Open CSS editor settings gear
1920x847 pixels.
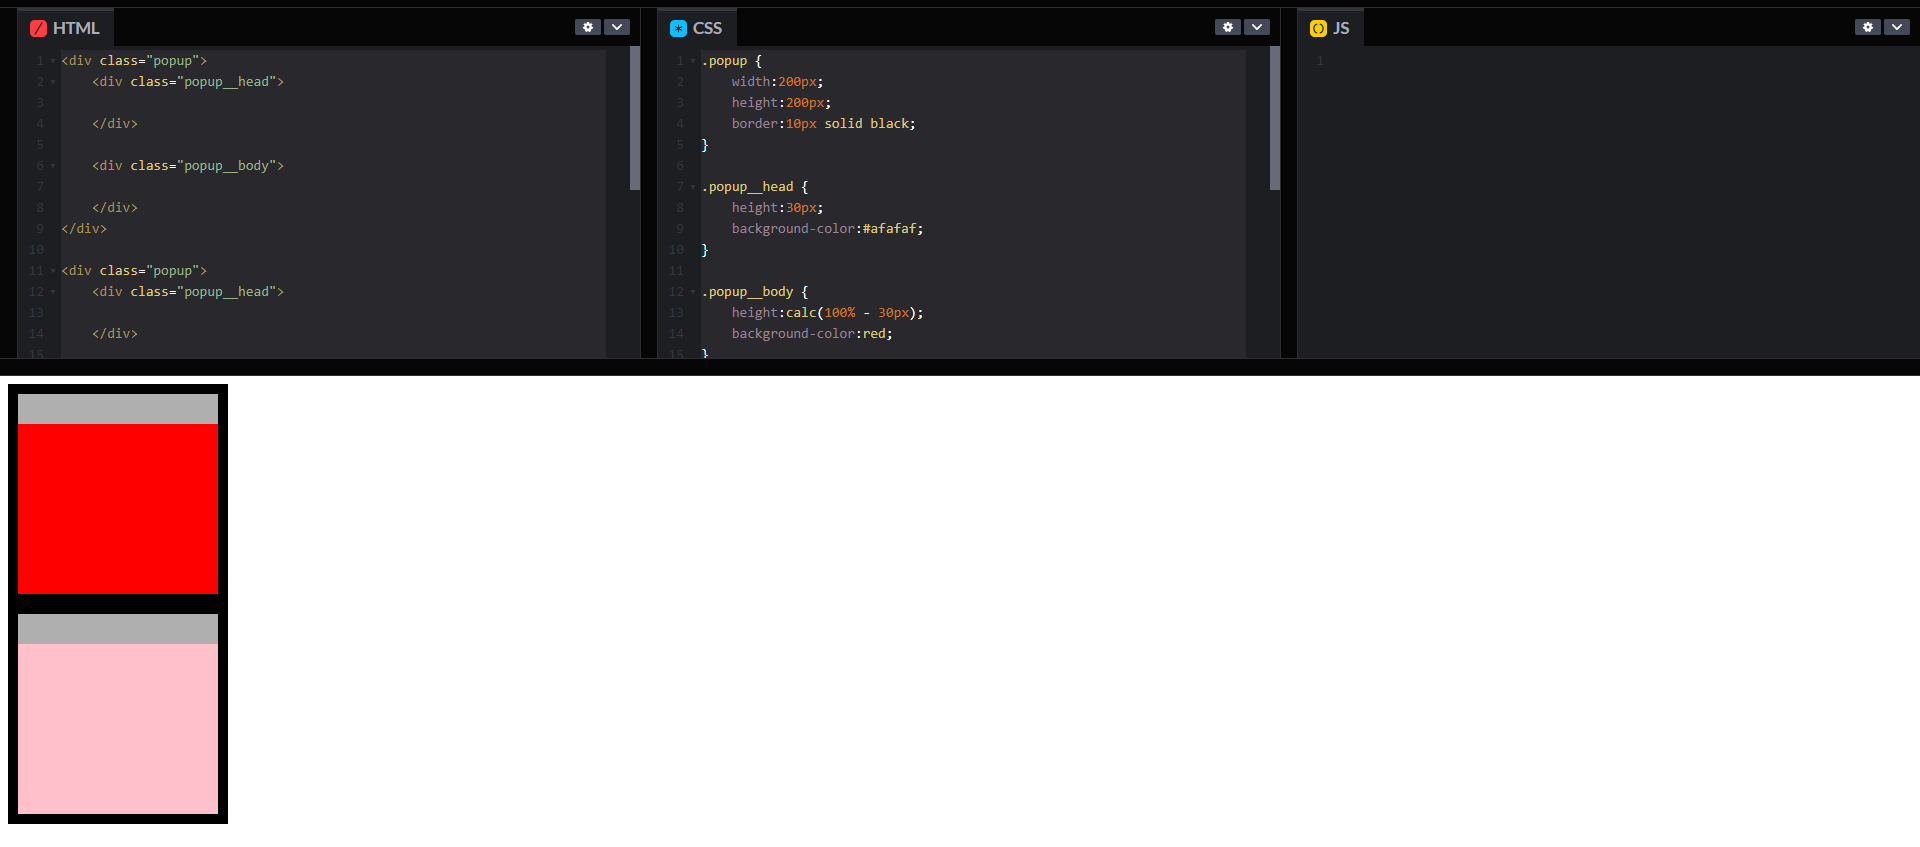click(1228, 27)
